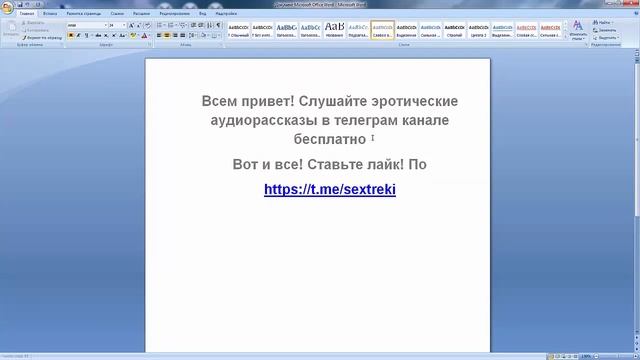Screen dimensions: 640x360
Task: Open the Office button menu
Action: coord(7,7)
